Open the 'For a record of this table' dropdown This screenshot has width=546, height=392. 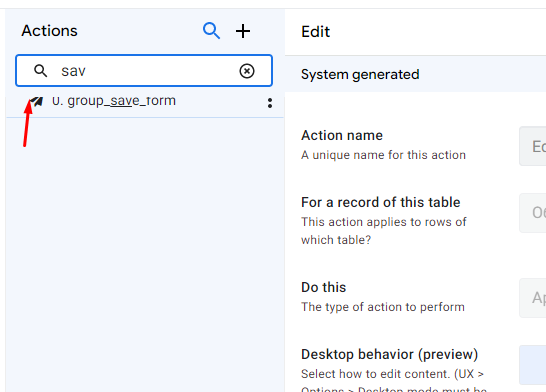[532, 213]
